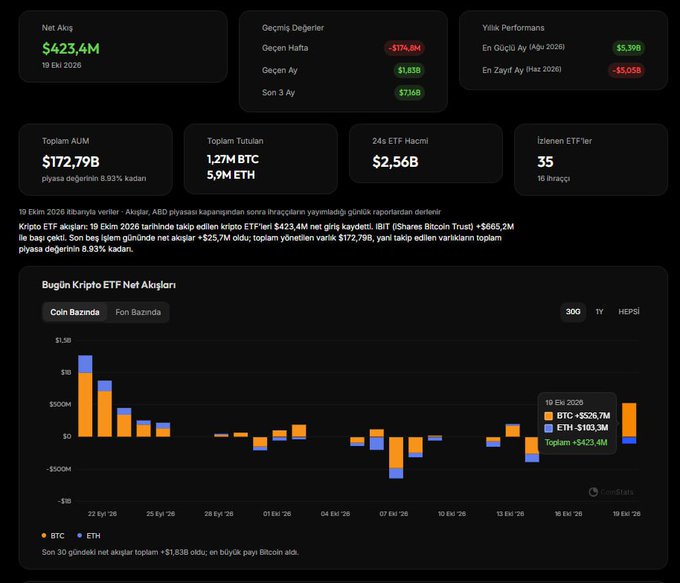
Task: Toggle the BTC legend entry
Action: tap(53, 536)
